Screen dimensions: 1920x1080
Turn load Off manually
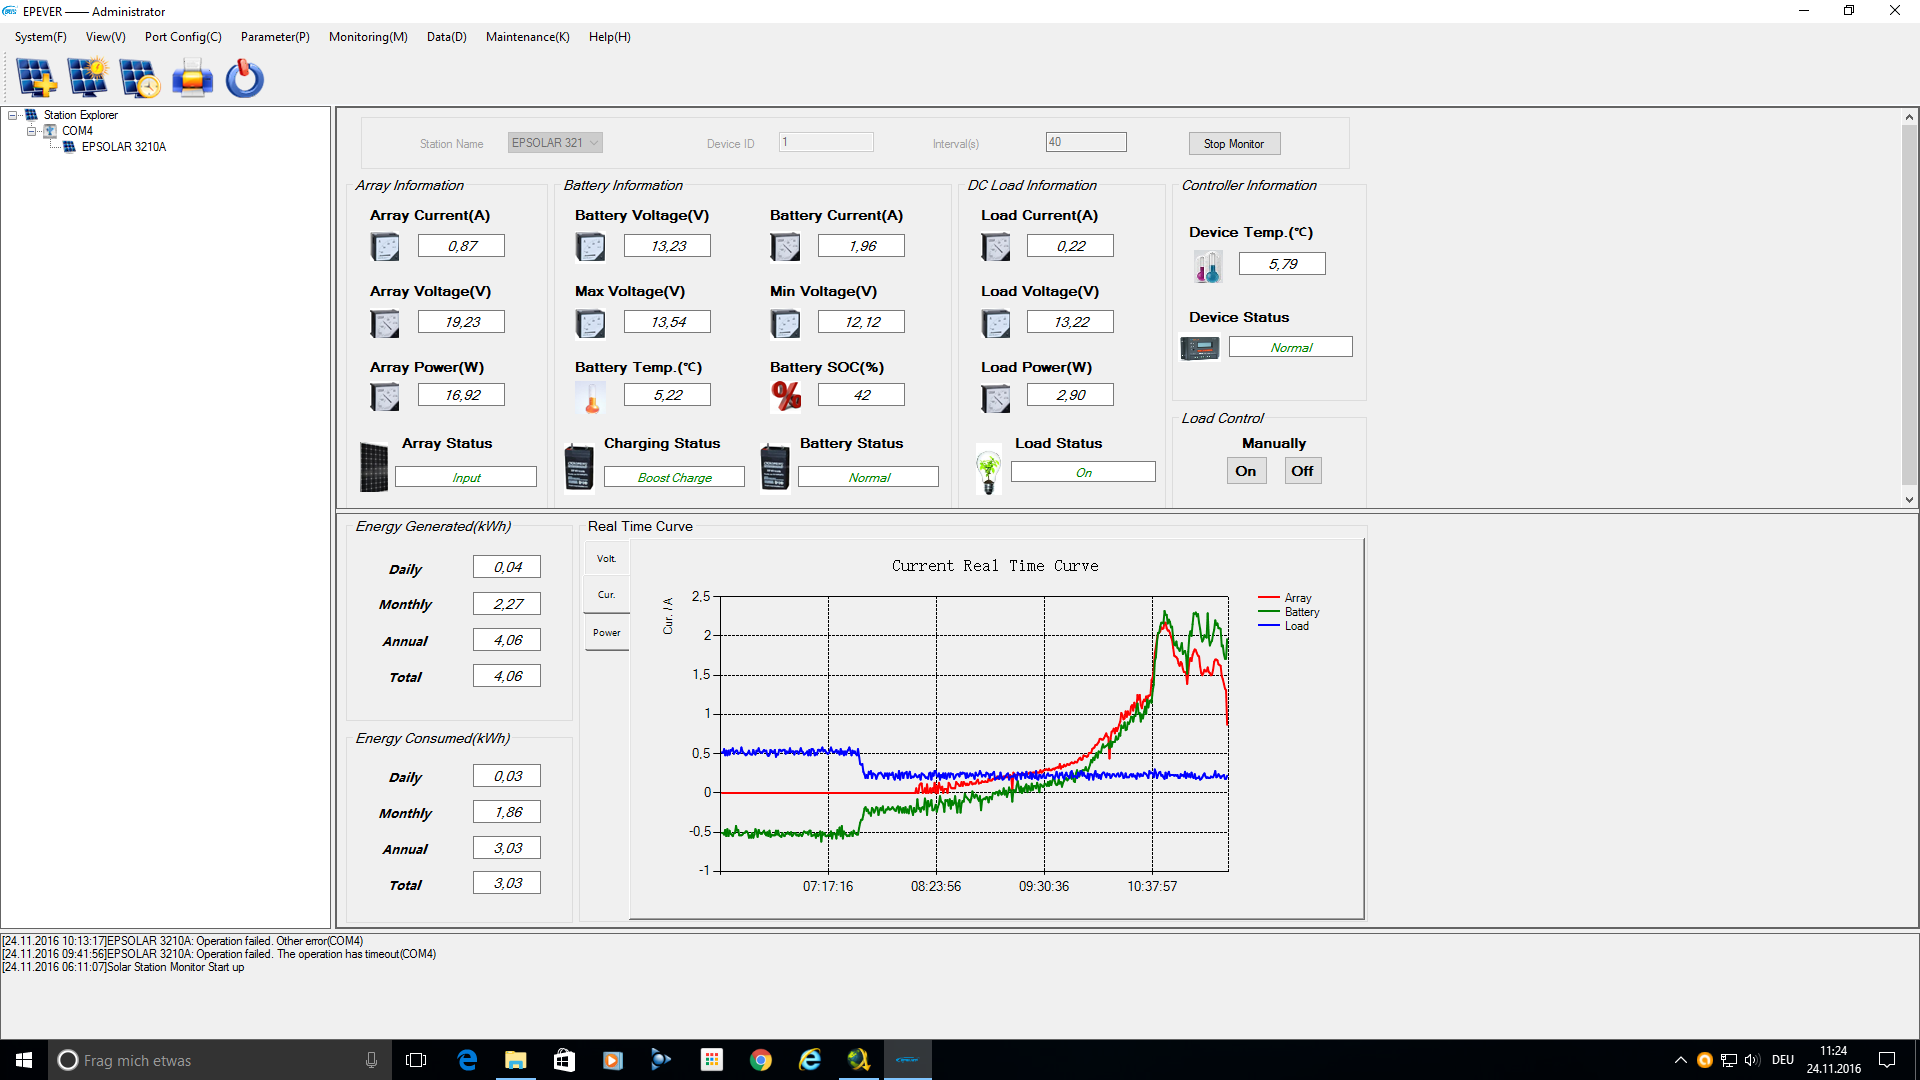tap(1301, 471)
